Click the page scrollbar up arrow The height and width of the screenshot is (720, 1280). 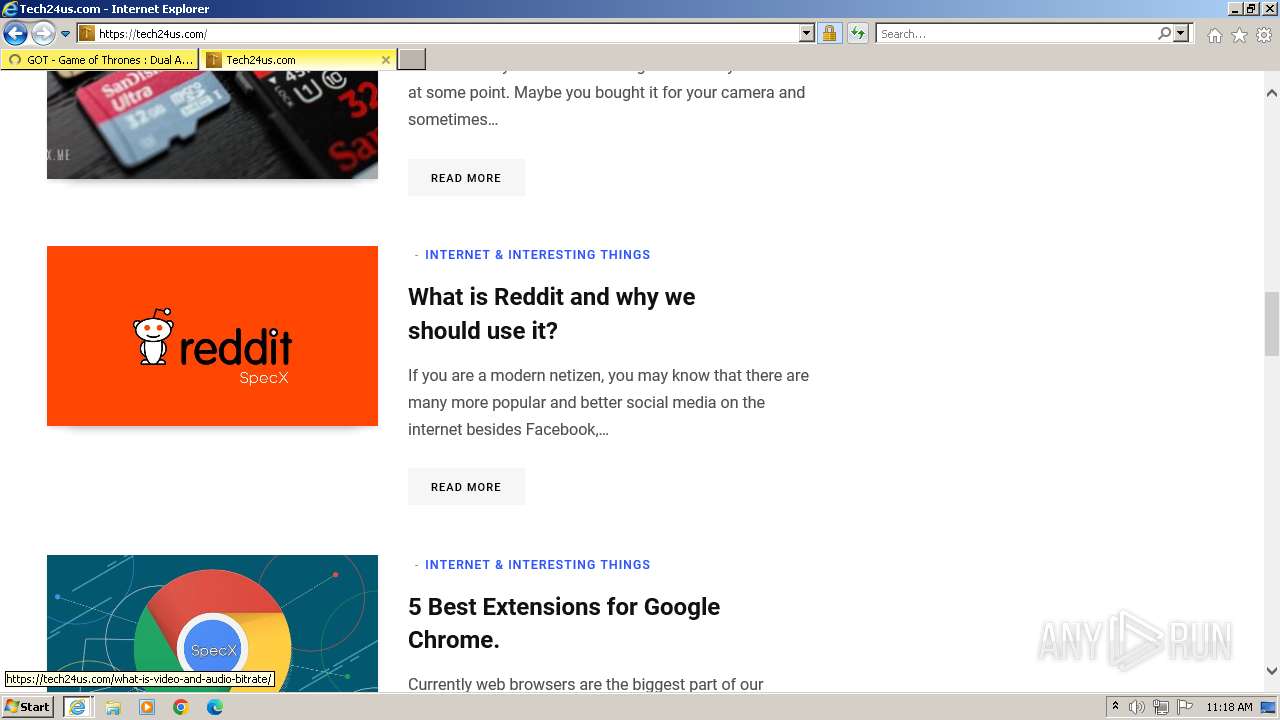point(1272,93)
